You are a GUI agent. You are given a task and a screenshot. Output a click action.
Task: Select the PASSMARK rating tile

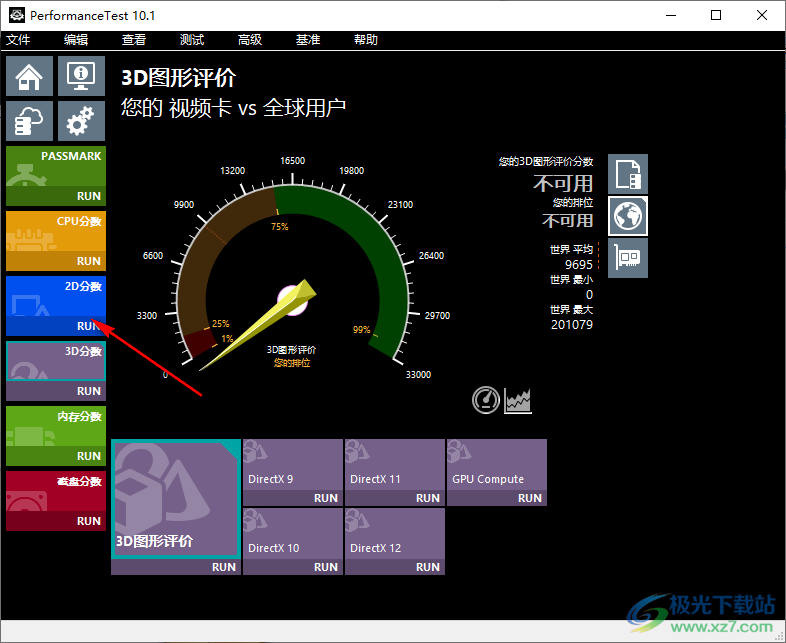(56, 166)
